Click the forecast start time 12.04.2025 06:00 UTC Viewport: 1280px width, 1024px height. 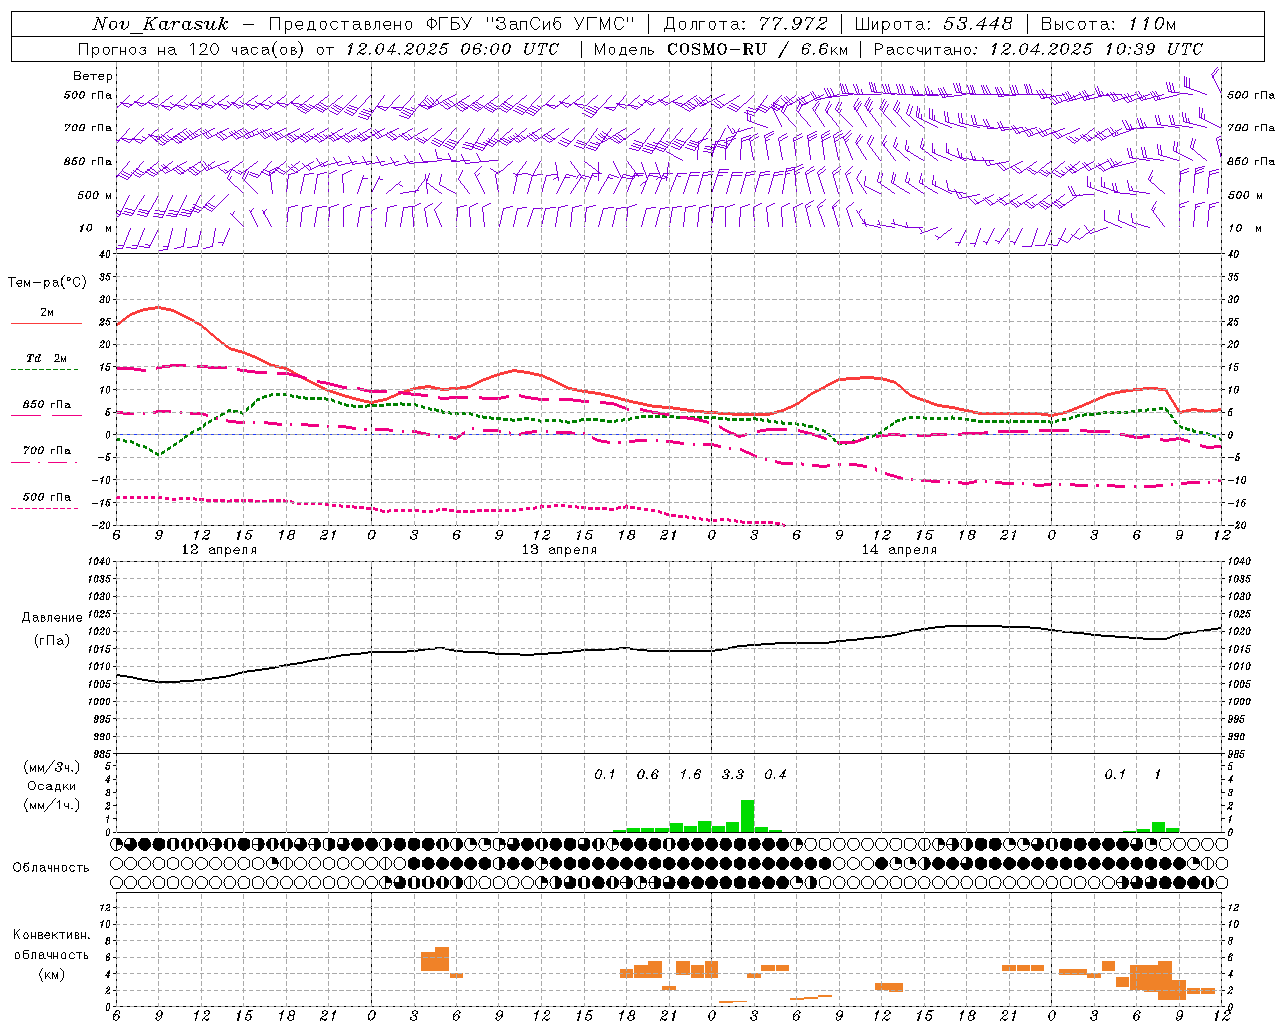pyautogui.click(x=452, y=49)
